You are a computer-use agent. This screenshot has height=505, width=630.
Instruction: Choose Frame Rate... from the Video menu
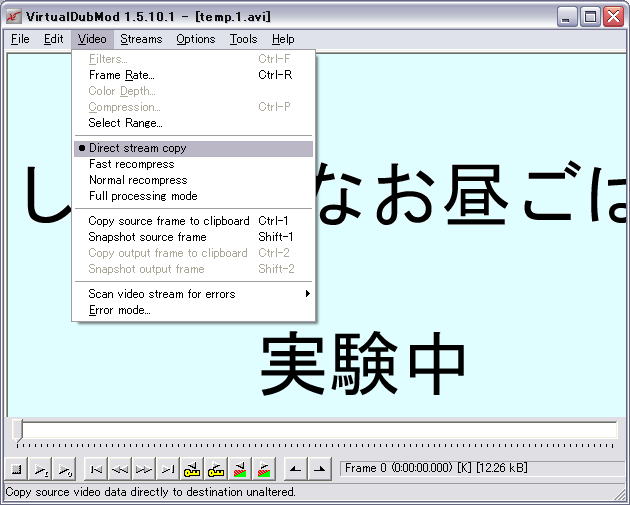(194, 75)
